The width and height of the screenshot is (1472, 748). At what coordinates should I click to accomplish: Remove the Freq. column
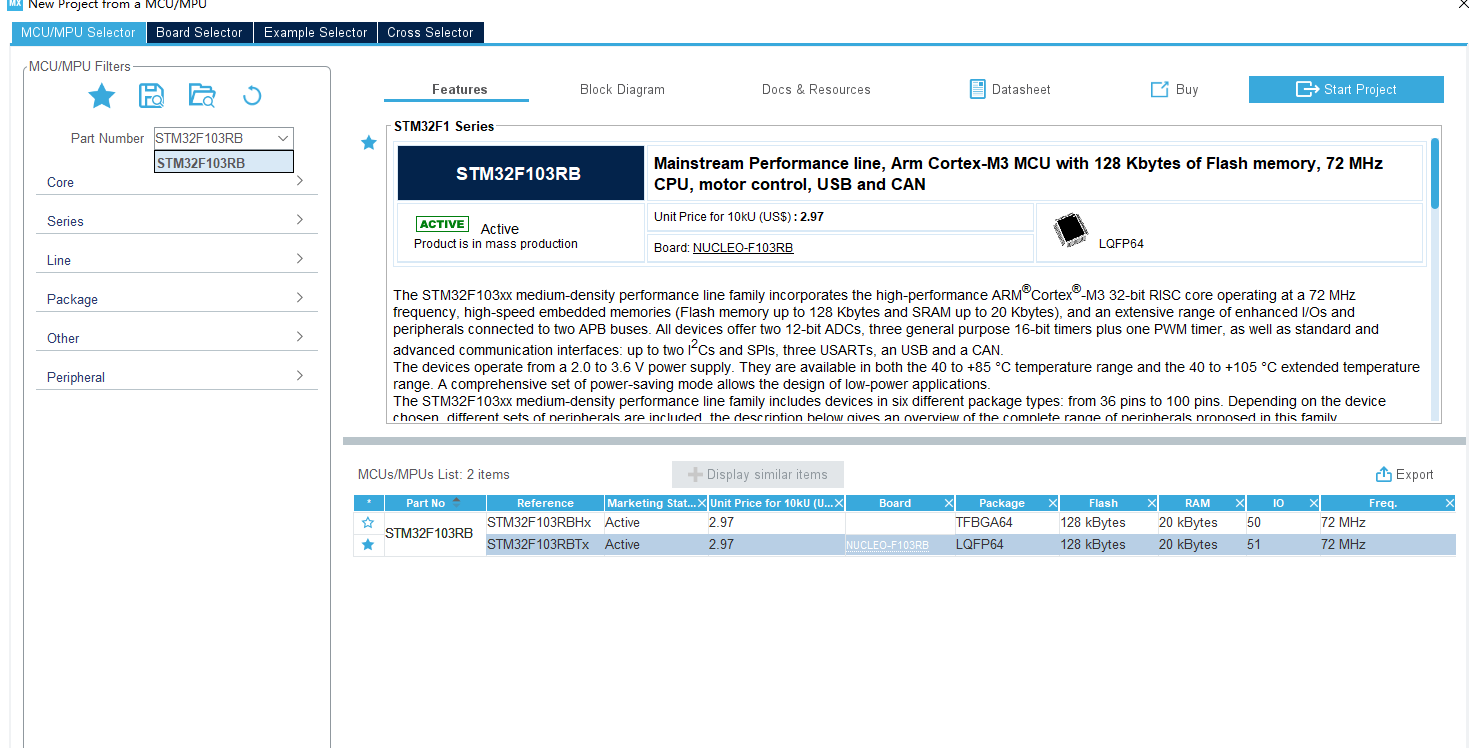point(1450,503)
